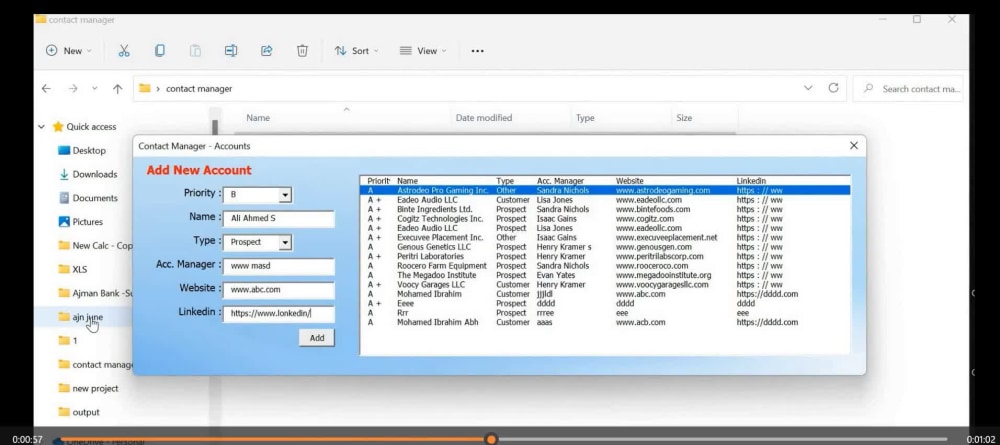Click the Linkedin list column header
Viewport: 1000px width, 445px height.
(x=751, y=181)
